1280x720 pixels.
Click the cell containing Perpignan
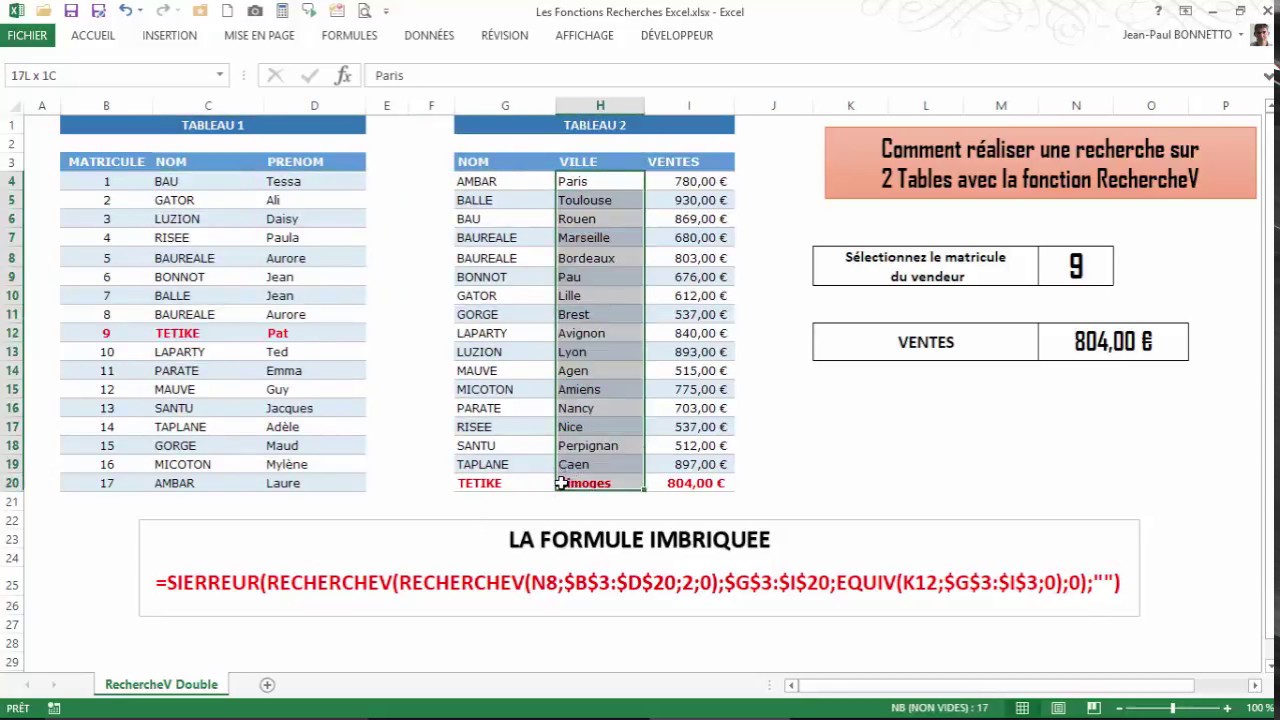600,446
